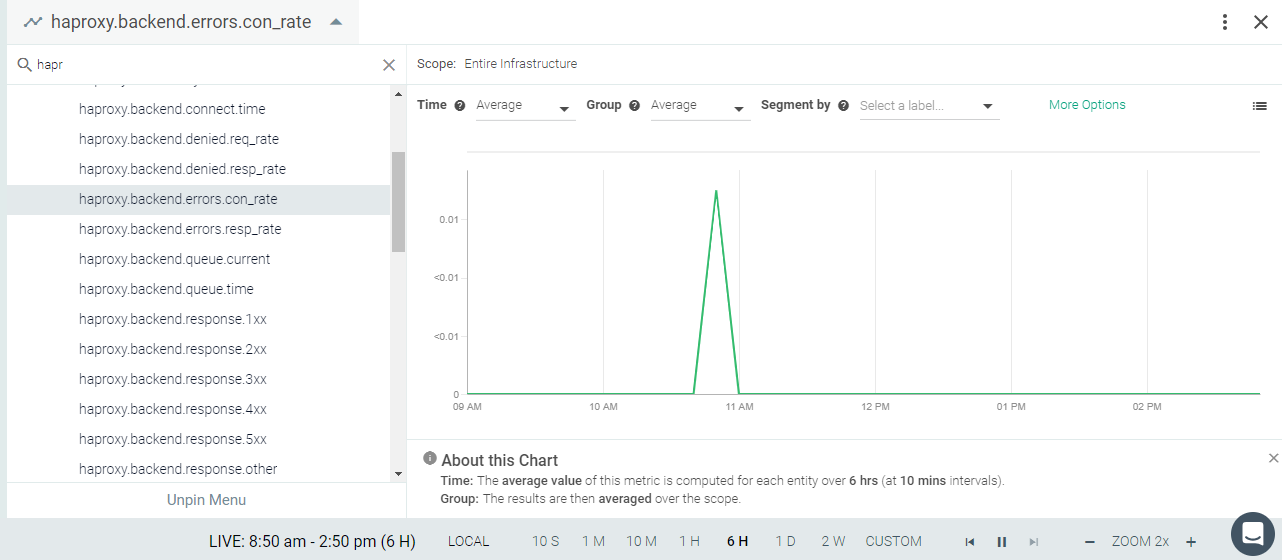Collapse the metric picker via title arrow
The height and width of the screenshot is (560, 1282).
(337, 22)
